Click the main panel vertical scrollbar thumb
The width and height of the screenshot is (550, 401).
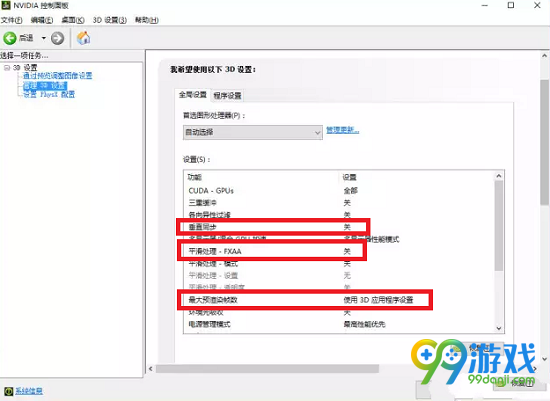coord(544,142)
